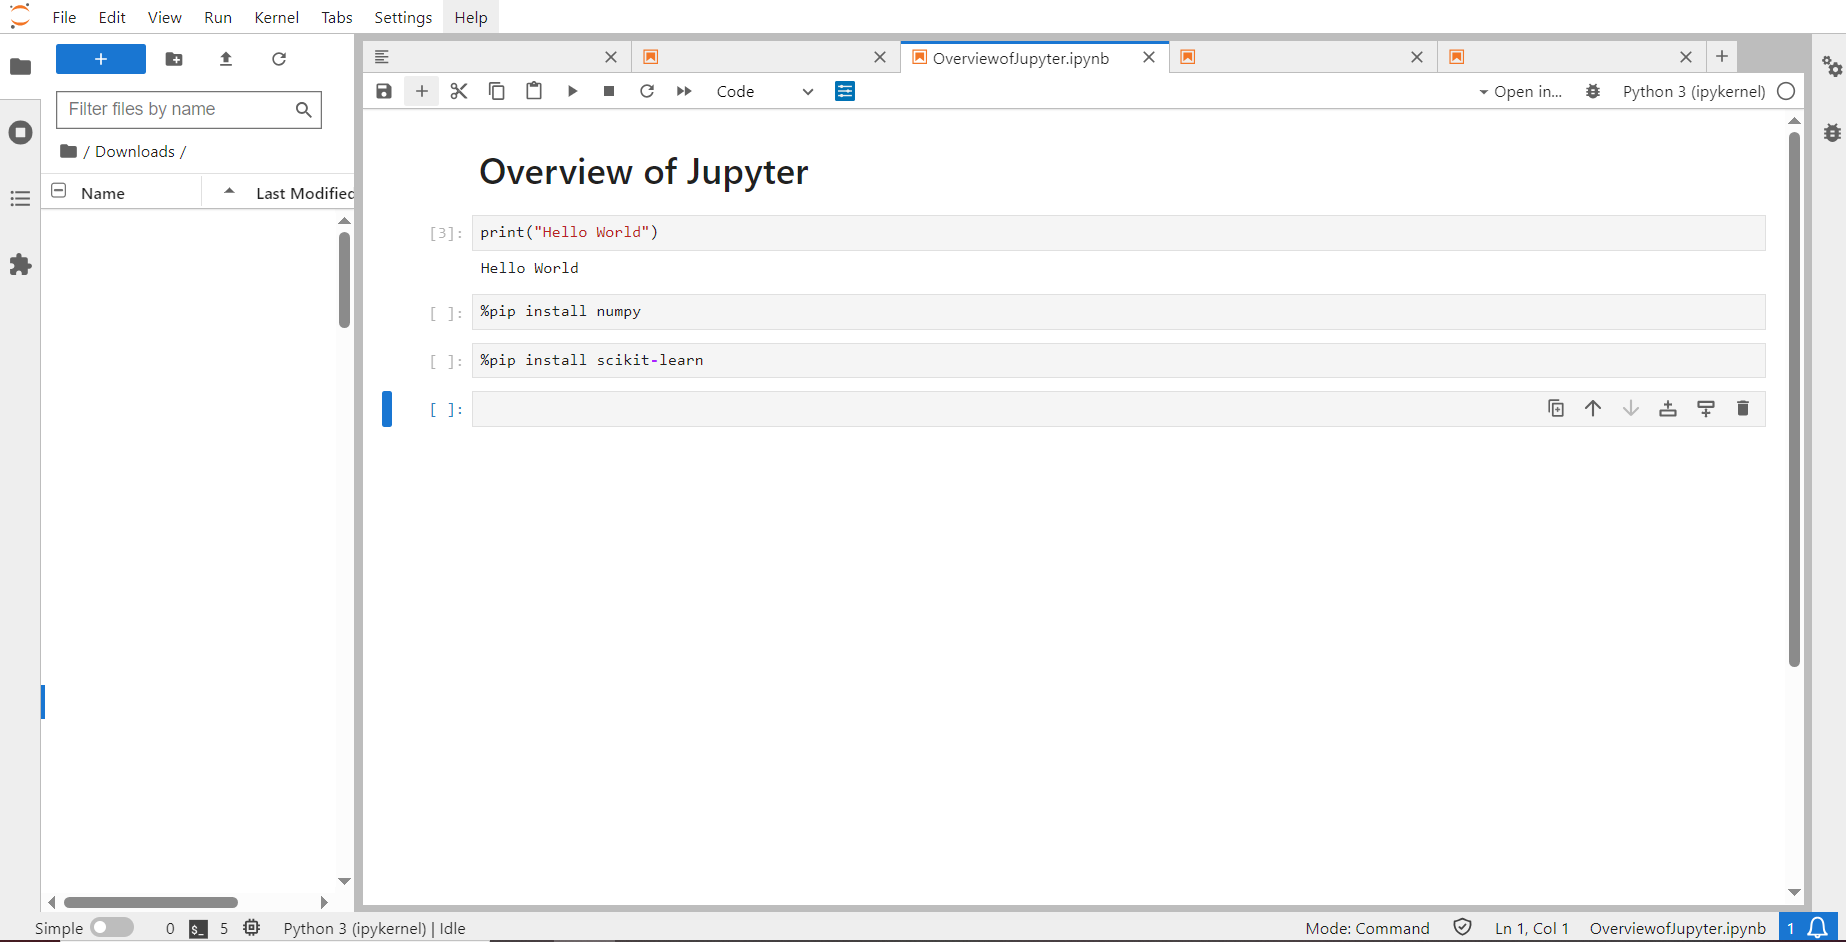This screenshot has width=1846, height=942.
Task: Toggle the Simple interface mode switch
Action: (111, 928)
